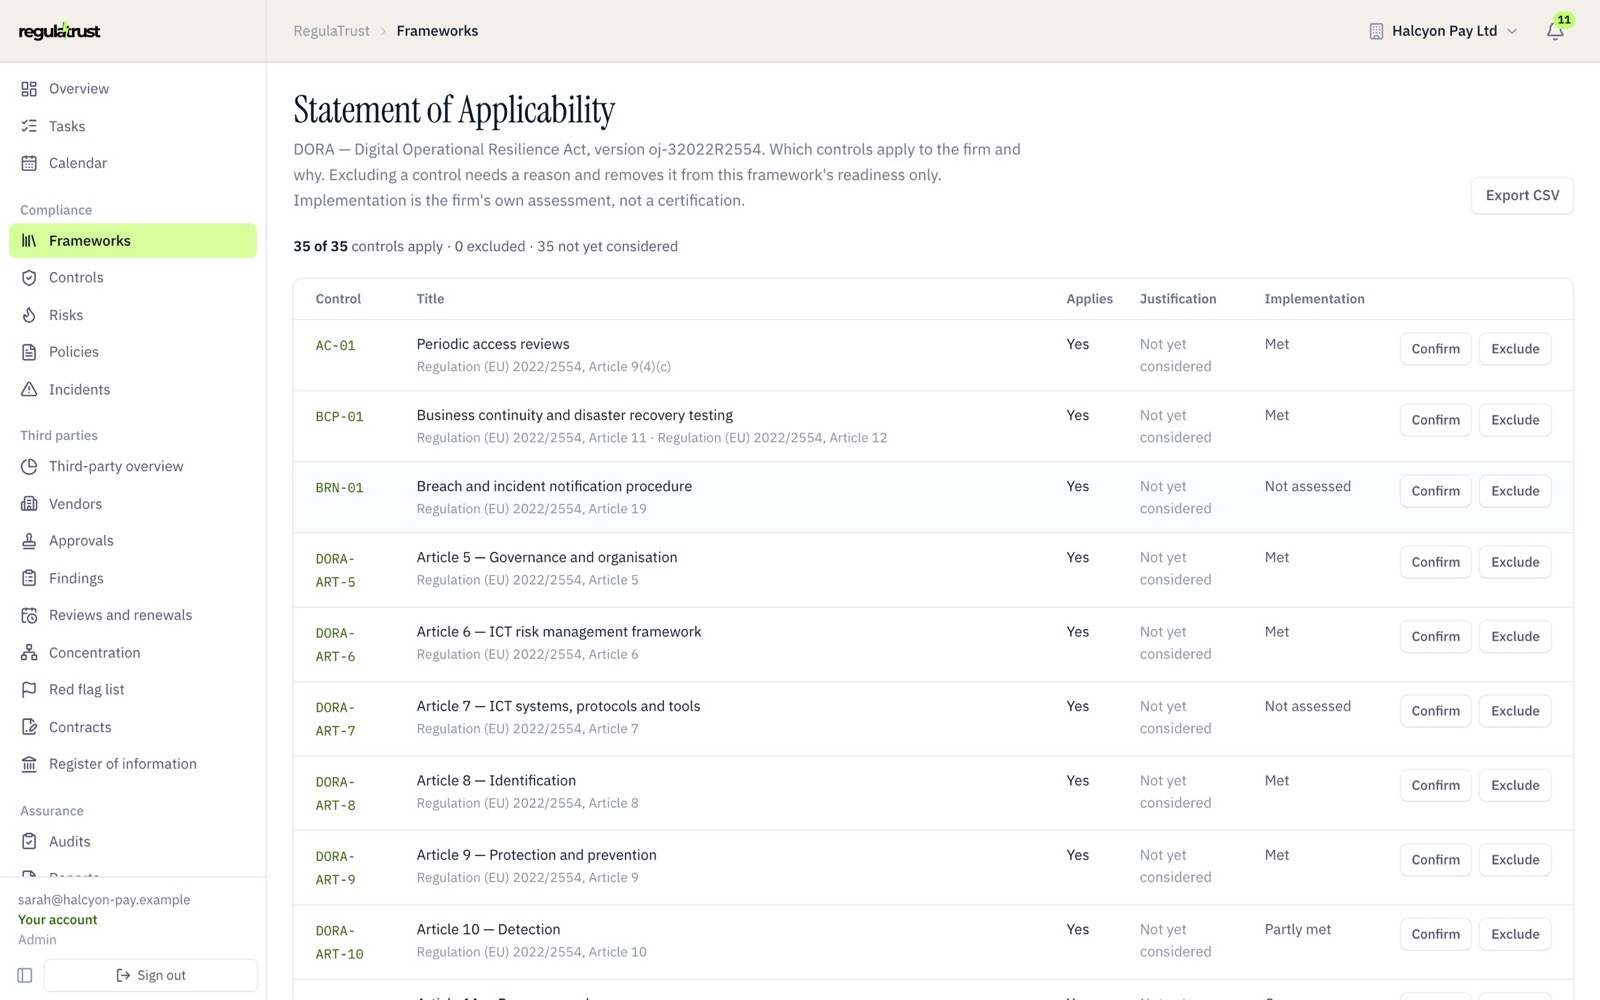
Task: Confirm DORA-ART-5 Governance and organisation
Action: tap(1435, 562)
